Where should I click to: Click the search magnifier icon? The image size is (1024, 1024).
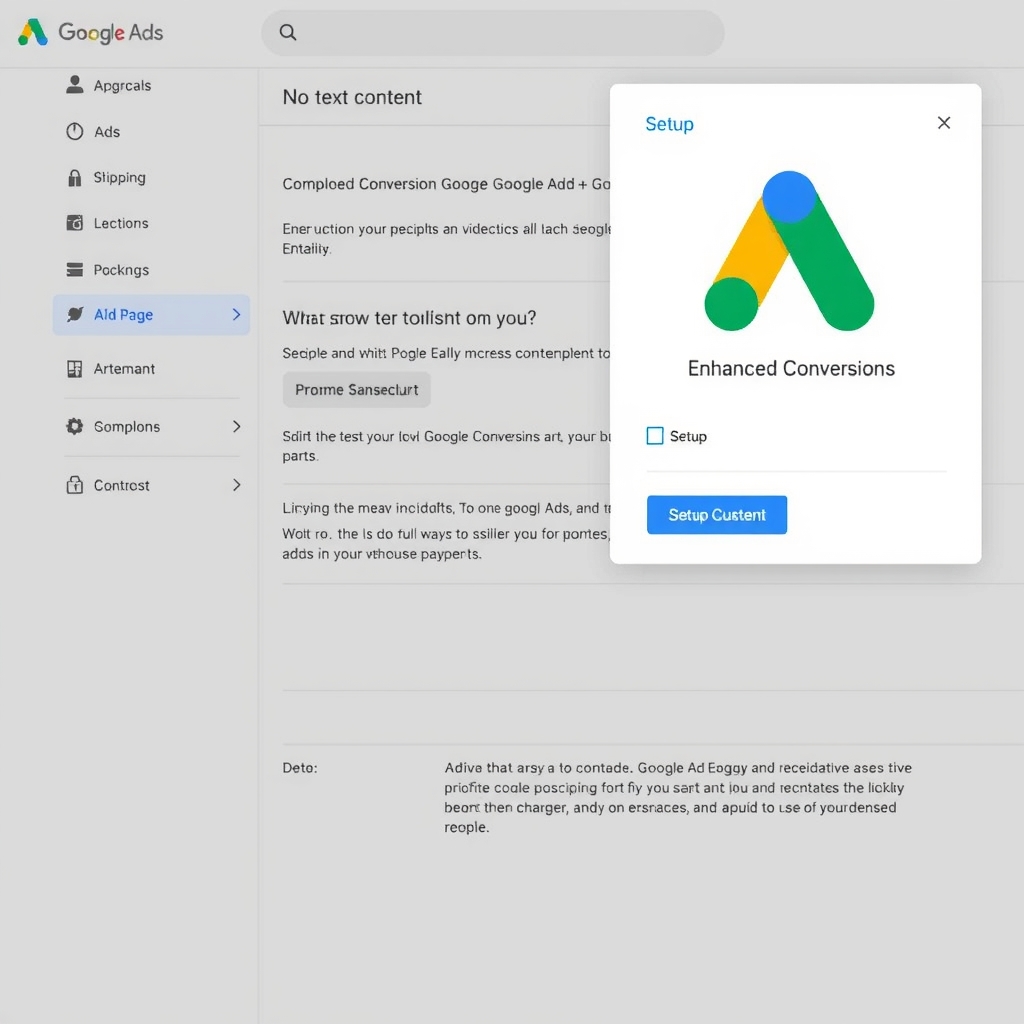tap(288, 32)
